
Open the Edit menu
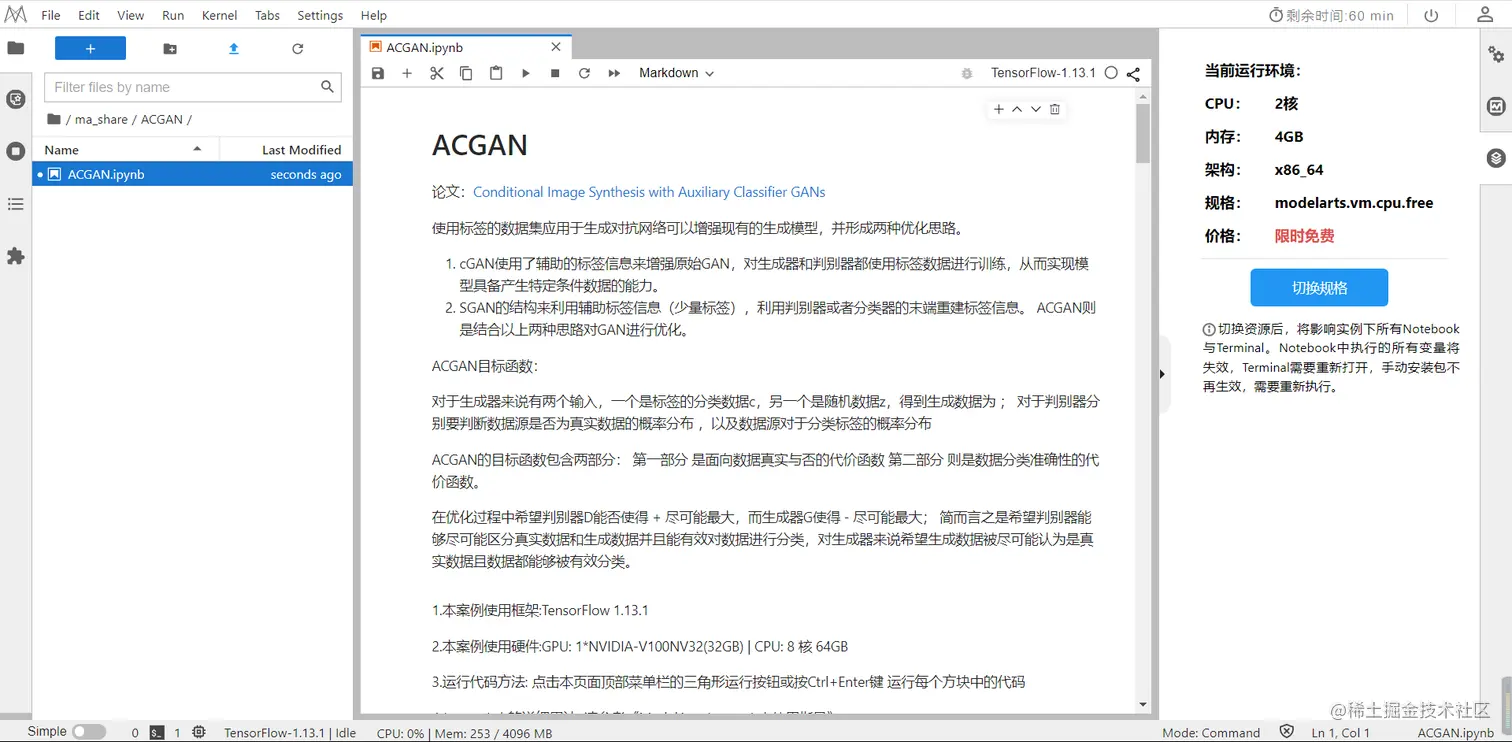click(x=89, y=15)
